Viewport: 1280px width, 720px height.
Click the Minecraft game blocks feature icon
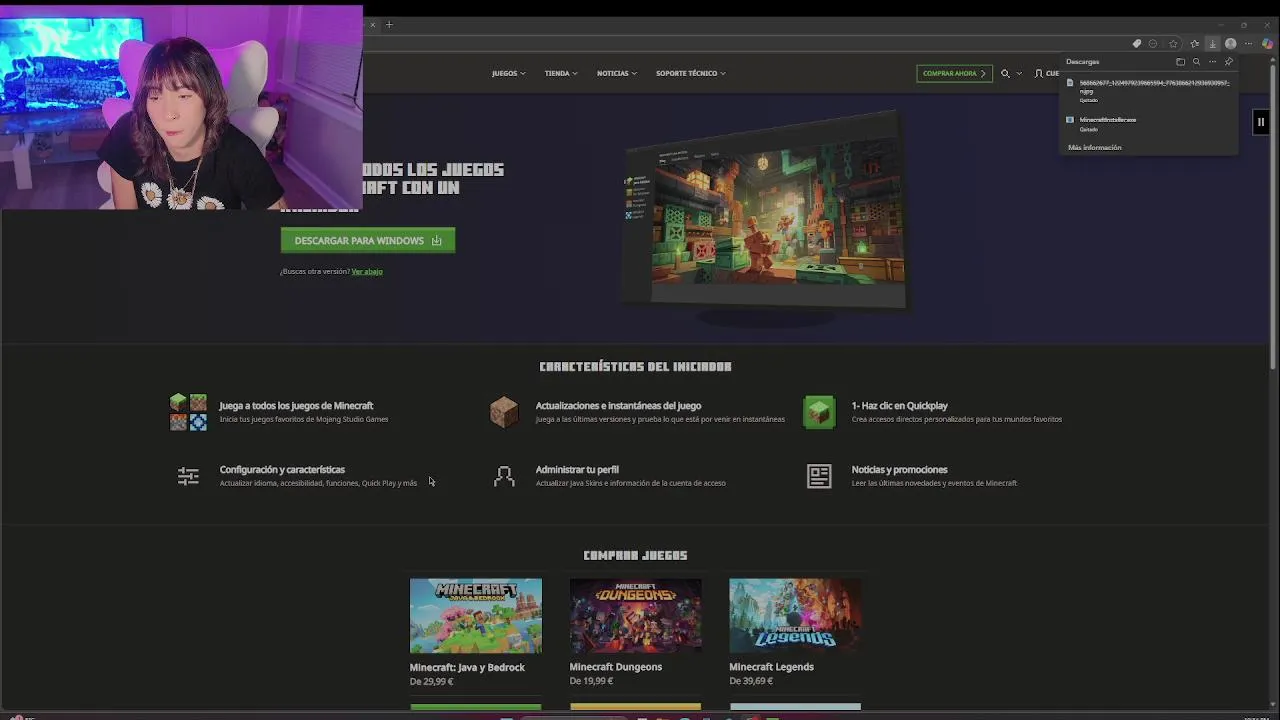coord(188,412)
